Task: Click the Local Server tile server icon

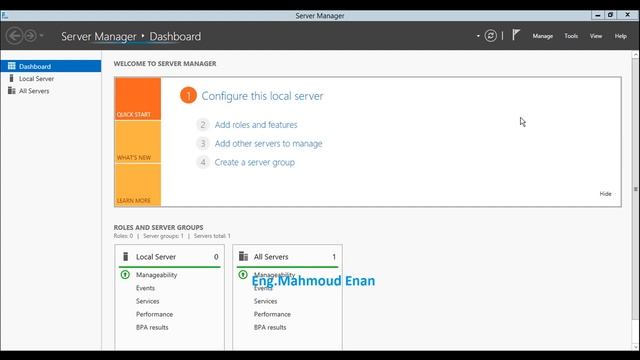Action: [125, 256]
